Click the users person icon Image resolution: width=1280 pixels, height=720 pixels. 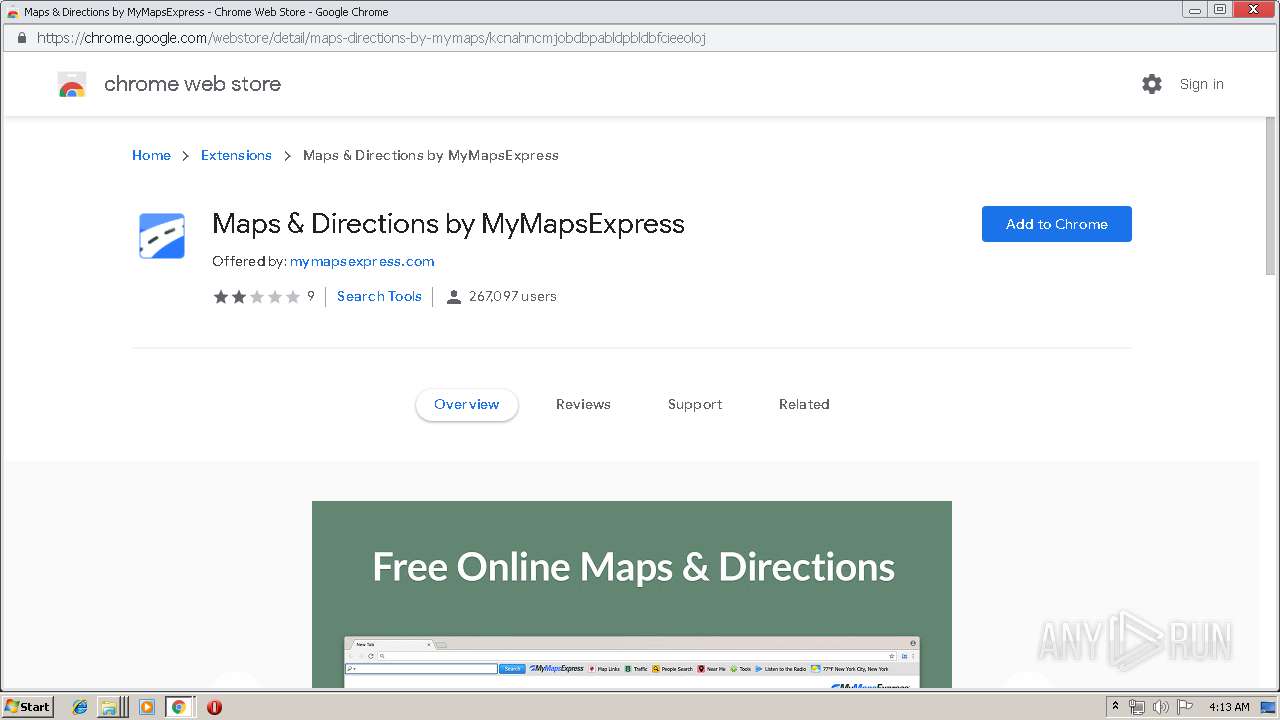[x=453, y=297]
